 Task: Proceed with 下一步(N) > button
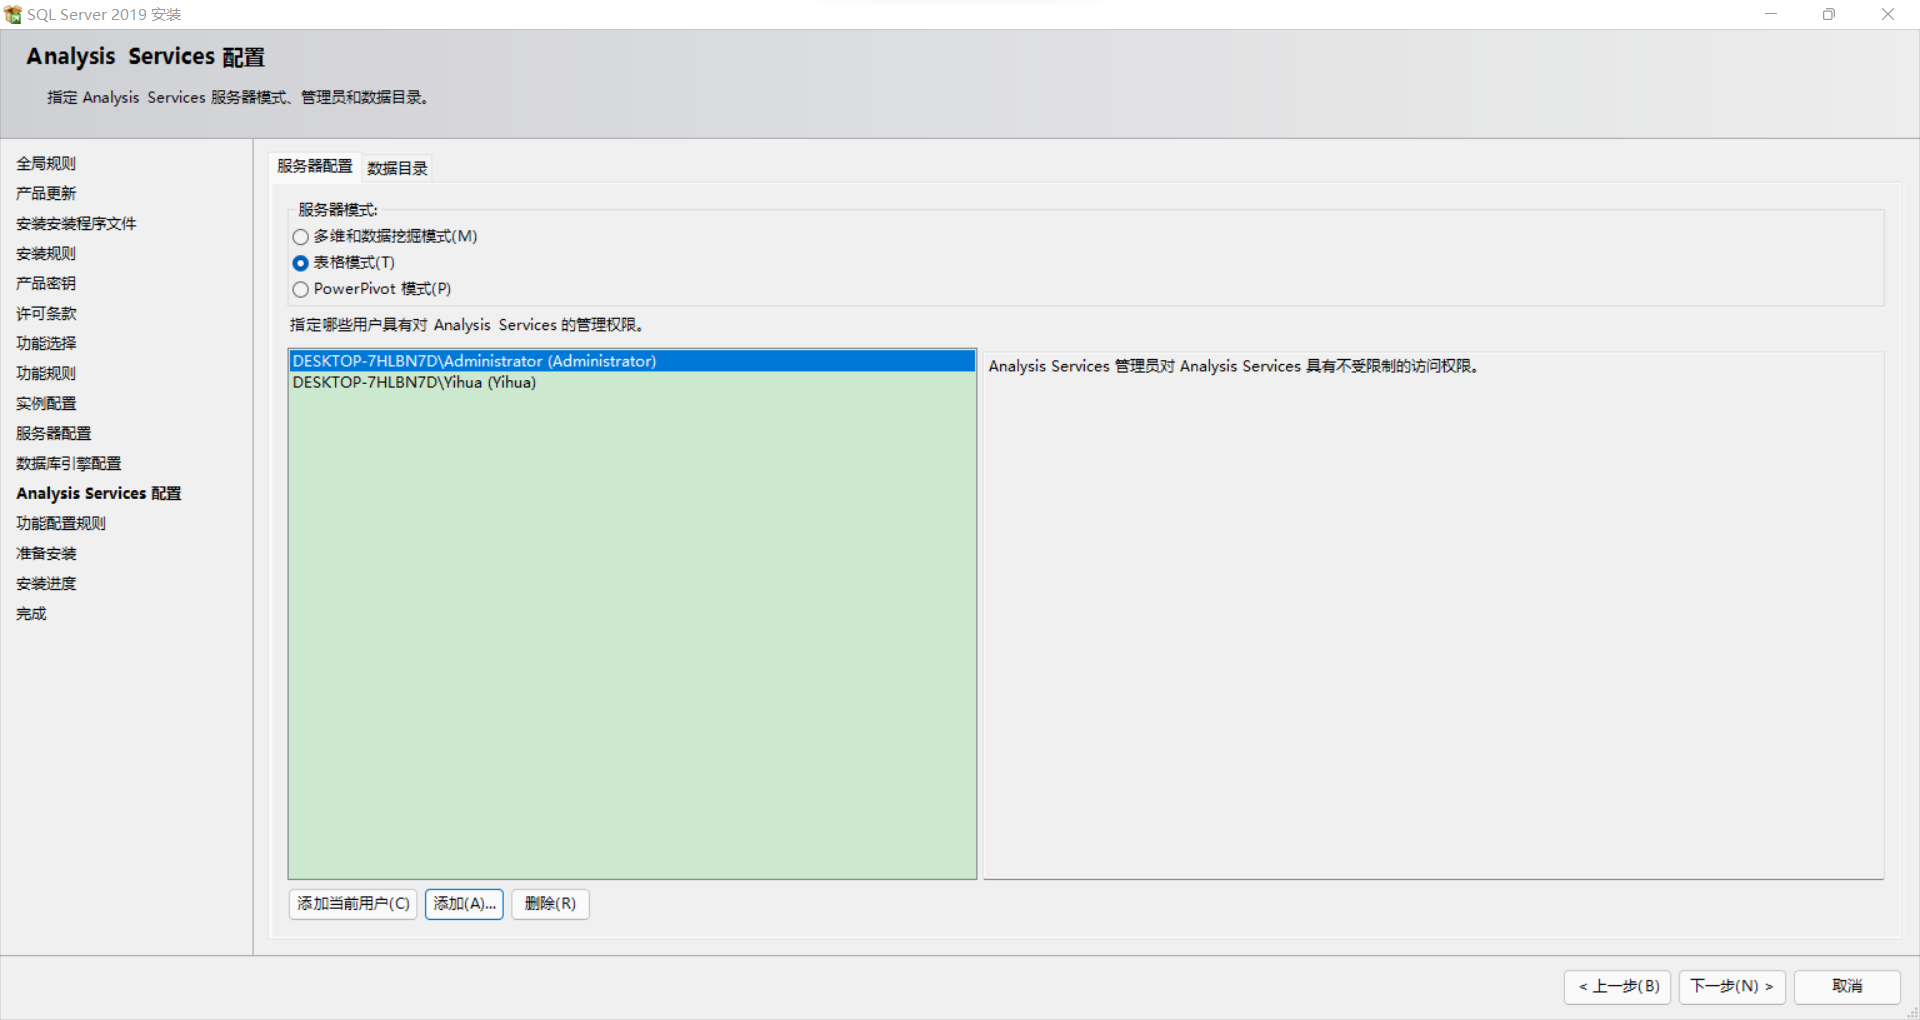pyautogui.click(x=1732, y=987)
